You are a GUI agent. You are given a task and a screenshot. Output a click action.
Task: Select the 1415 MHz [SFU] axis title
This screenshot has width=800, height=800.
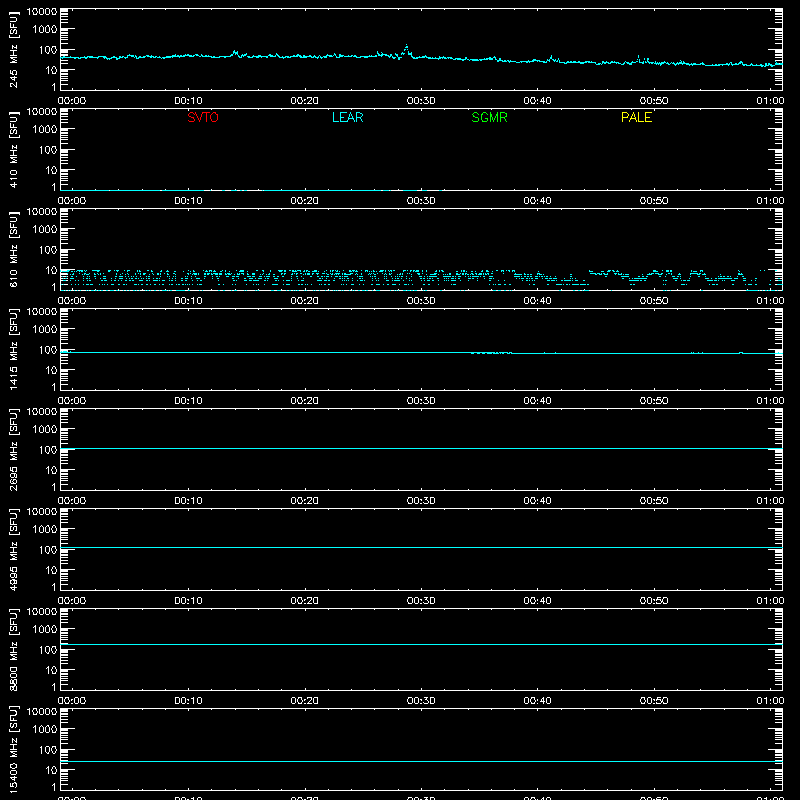coord(13,349)
